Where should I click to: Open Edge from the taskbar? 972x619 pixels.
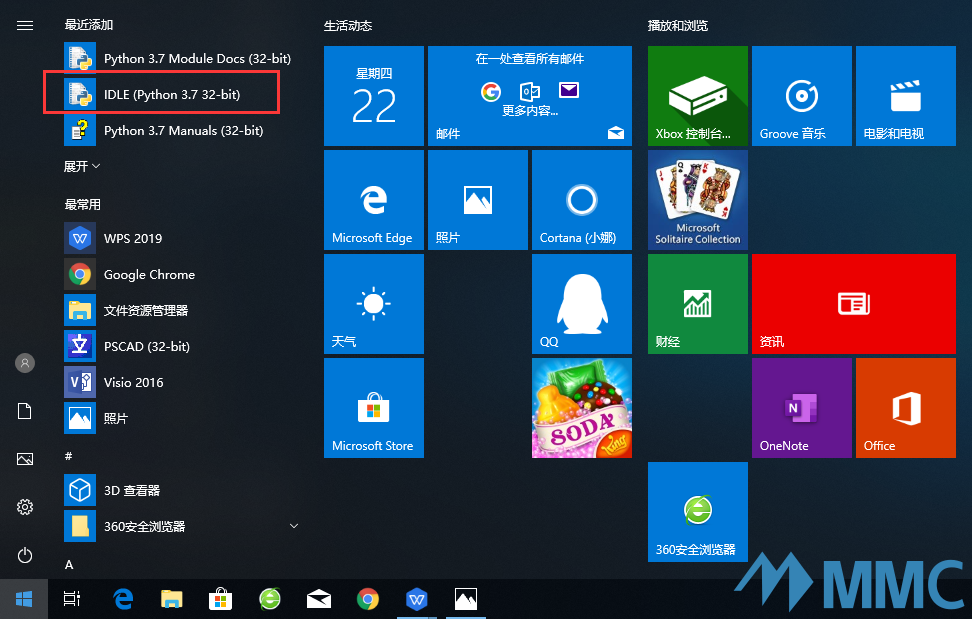[x=123, y=599]
